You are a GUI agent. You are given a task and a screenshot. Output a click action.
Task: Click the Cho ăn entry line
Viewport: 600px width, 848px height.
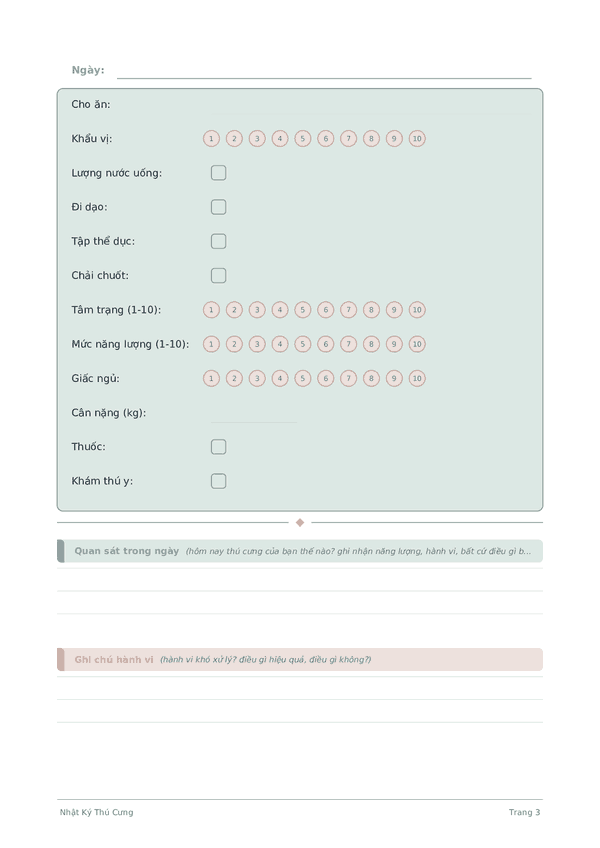[371, 105]
